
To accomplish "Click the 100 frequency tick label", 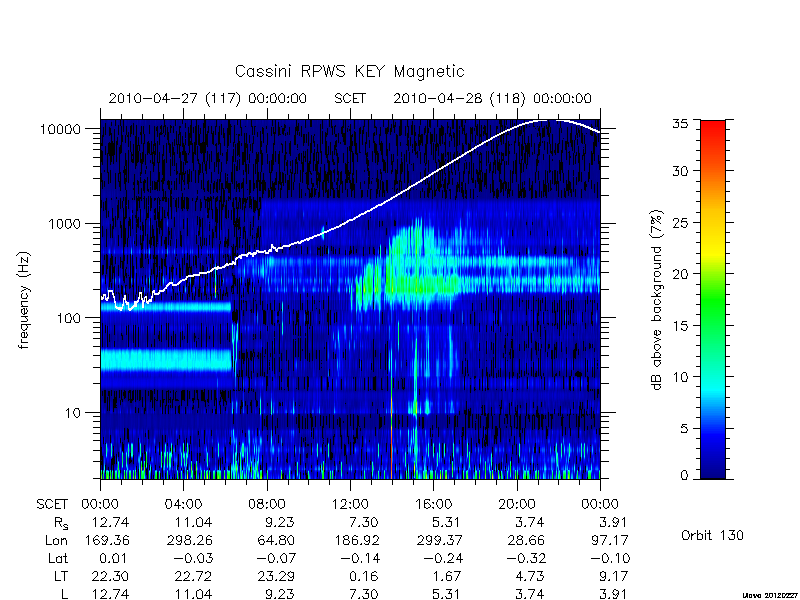I will pos(68,318).
